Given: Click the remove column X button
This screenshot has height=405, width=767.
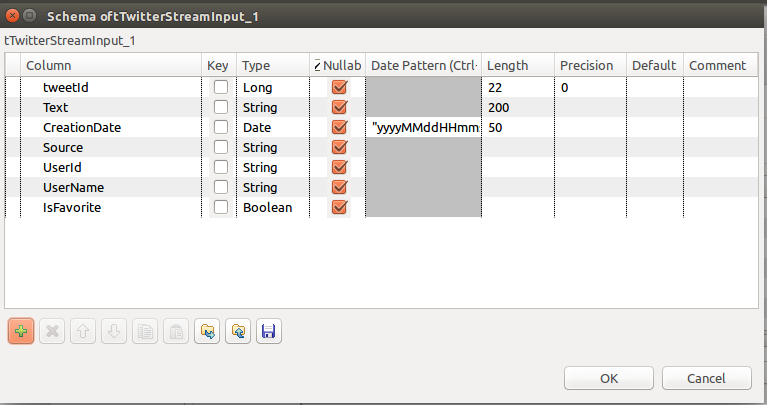Looking at the screenshot, I should tap(52, 332).
